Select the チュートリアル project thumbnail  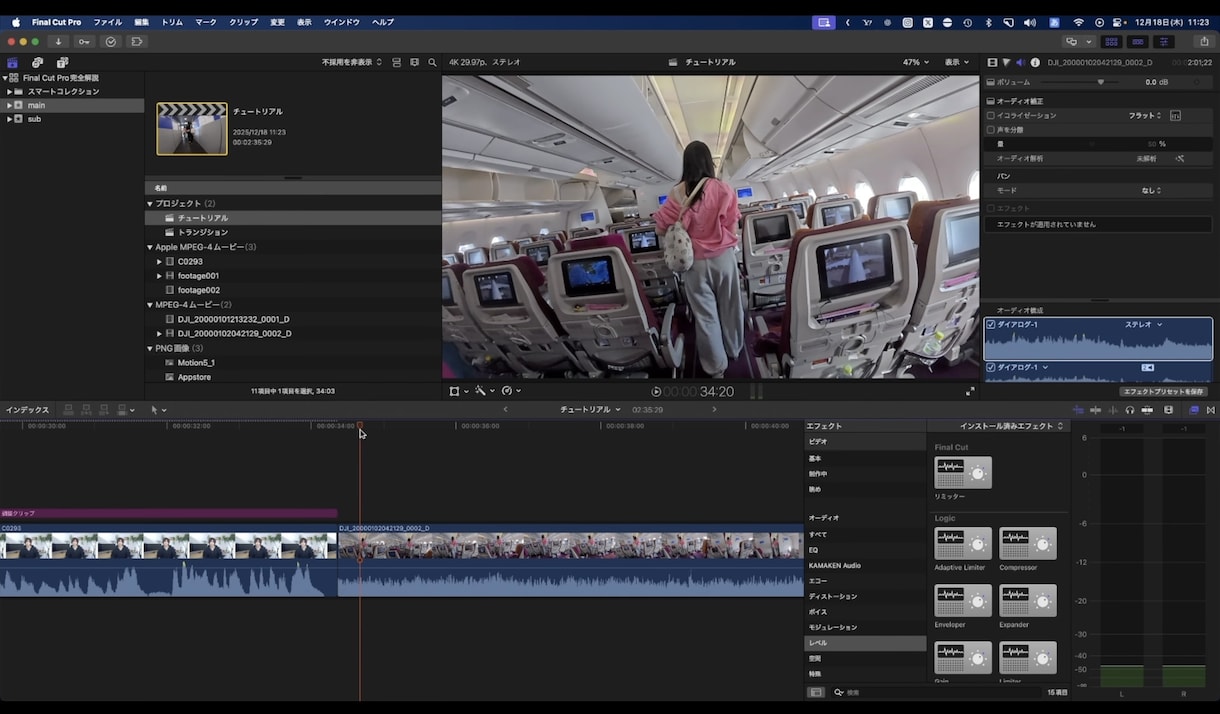(x=192, y=129)
